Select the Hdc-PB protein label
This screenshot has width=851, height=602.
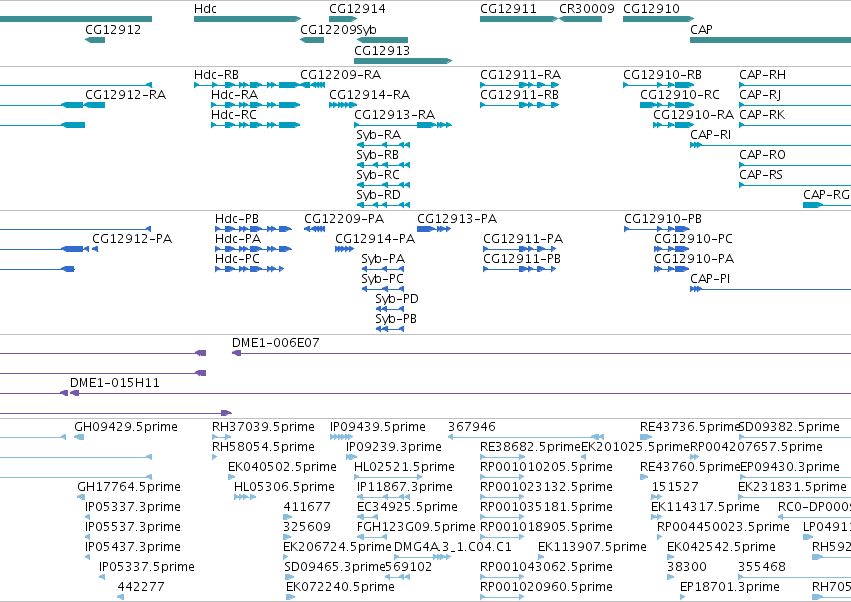tap(237, 219)
